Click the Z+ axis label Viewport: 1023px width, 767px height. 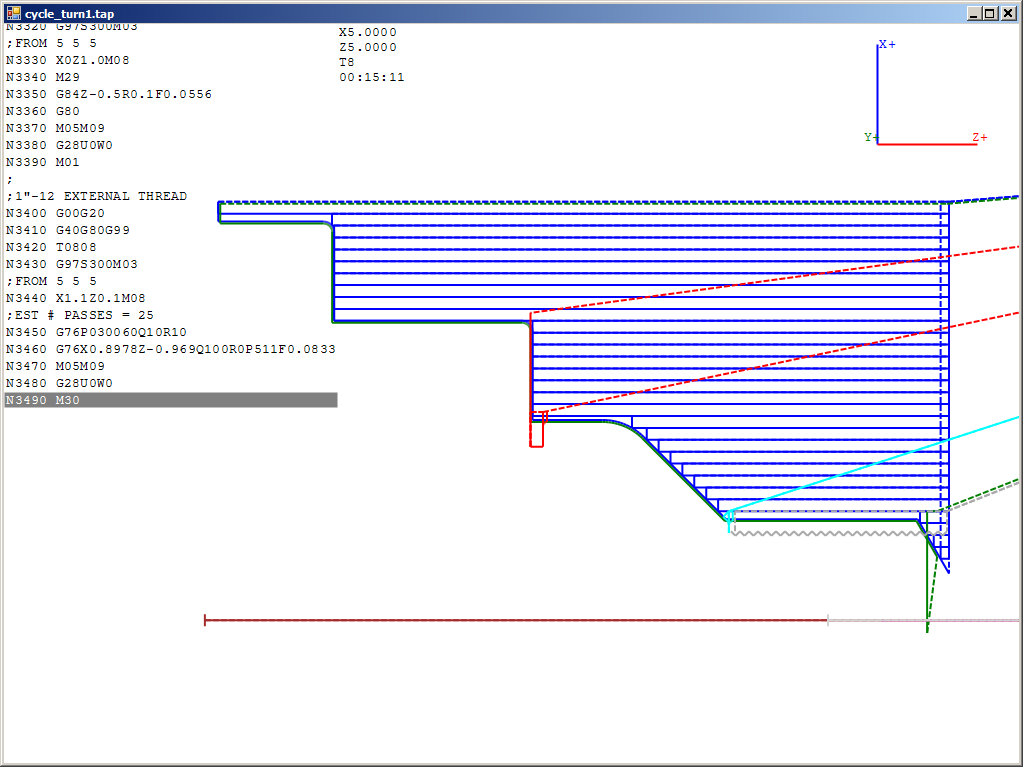tap(980, 138)
